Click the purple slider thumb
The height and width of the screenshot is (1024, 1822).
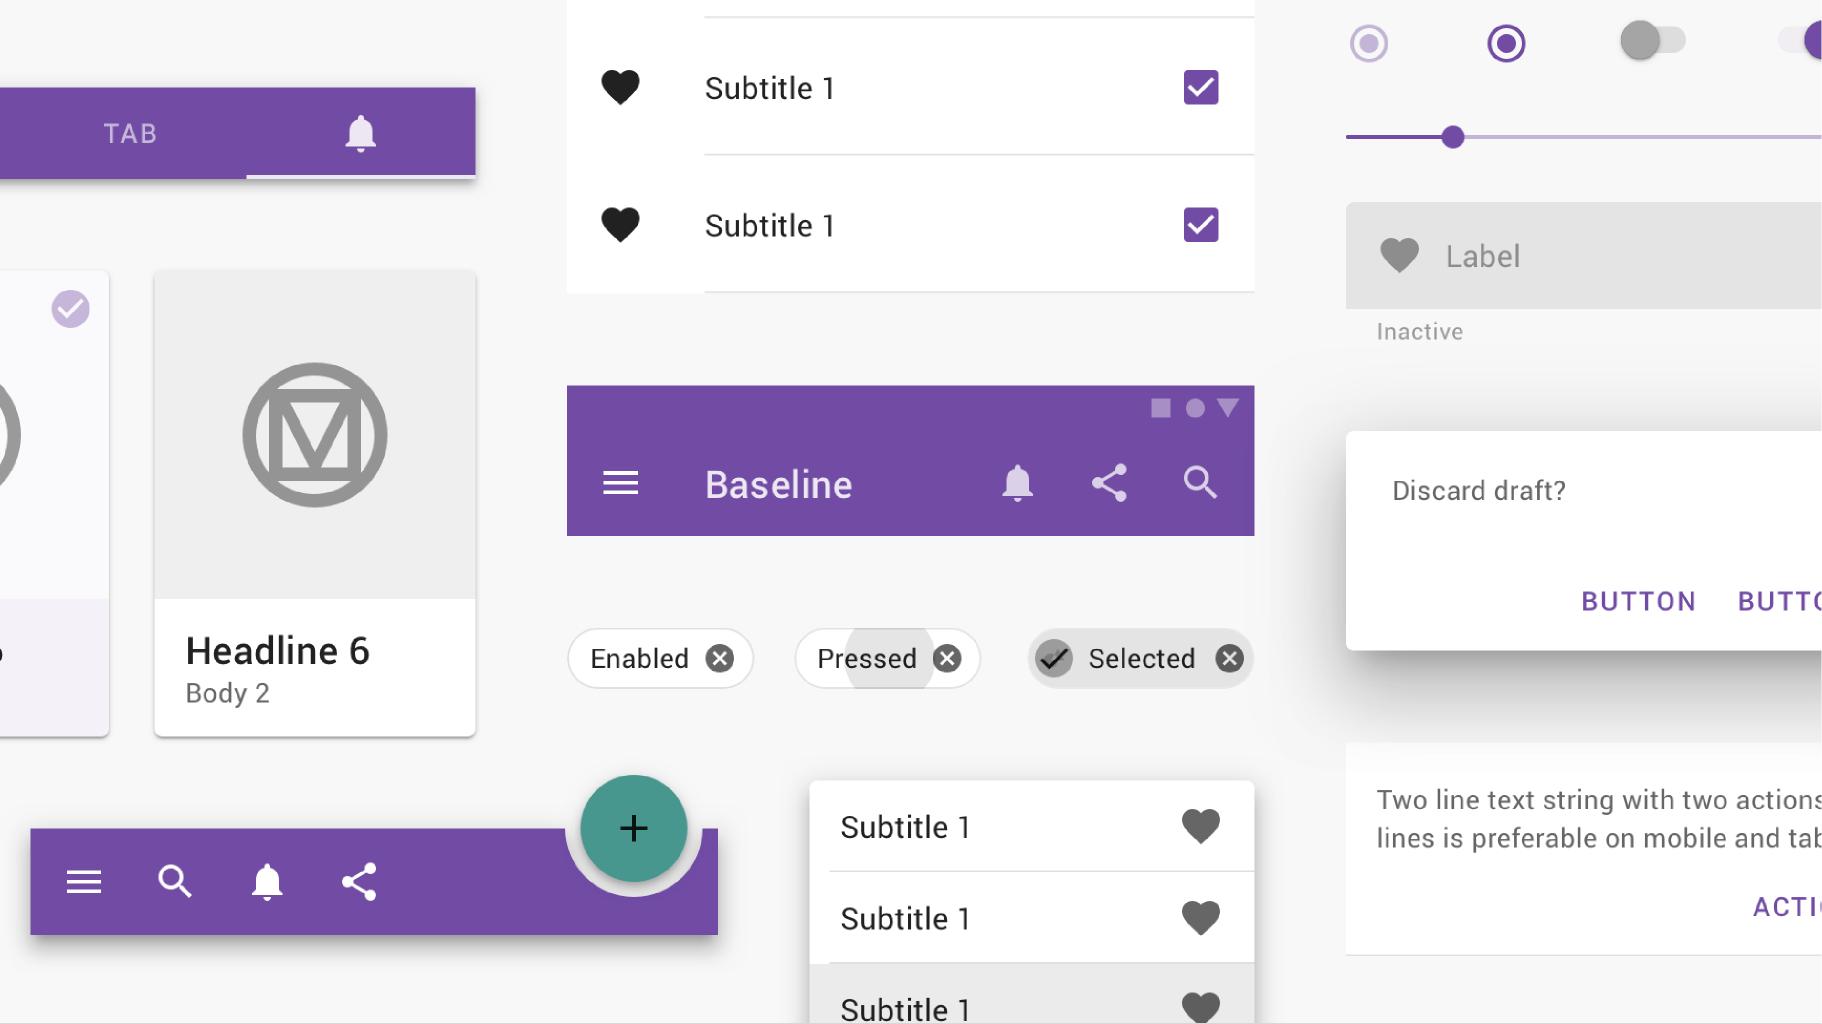[1453, 137]
